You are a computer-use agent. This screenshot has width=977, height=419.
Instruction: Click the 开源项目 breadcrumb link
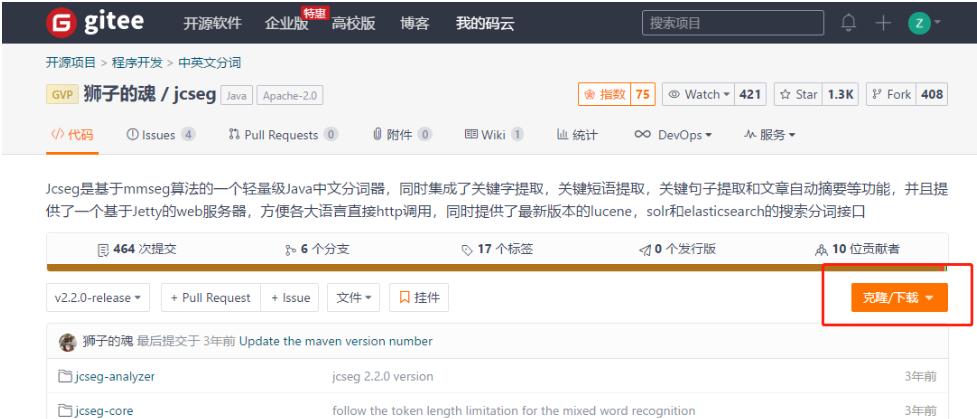pos(70,62)
